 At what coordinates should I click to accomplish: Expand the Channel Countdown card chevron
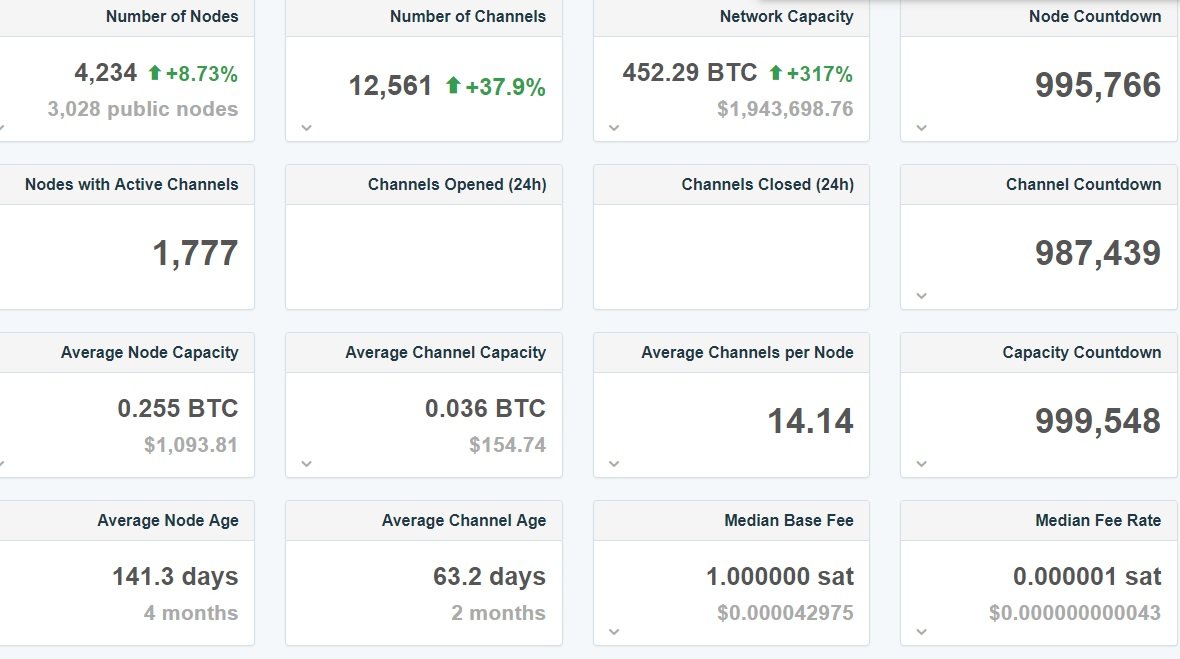pyautogui.click(x=922, y=295)
